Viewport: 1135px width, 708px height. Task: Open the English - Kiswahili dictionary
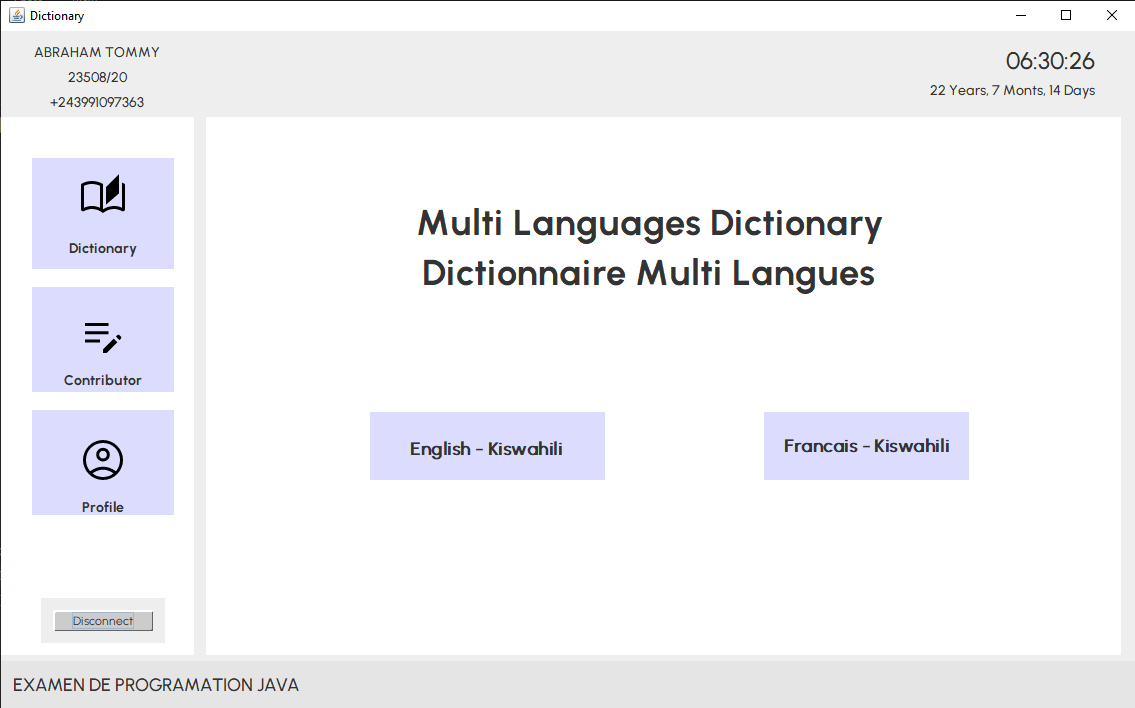point(487,446)
